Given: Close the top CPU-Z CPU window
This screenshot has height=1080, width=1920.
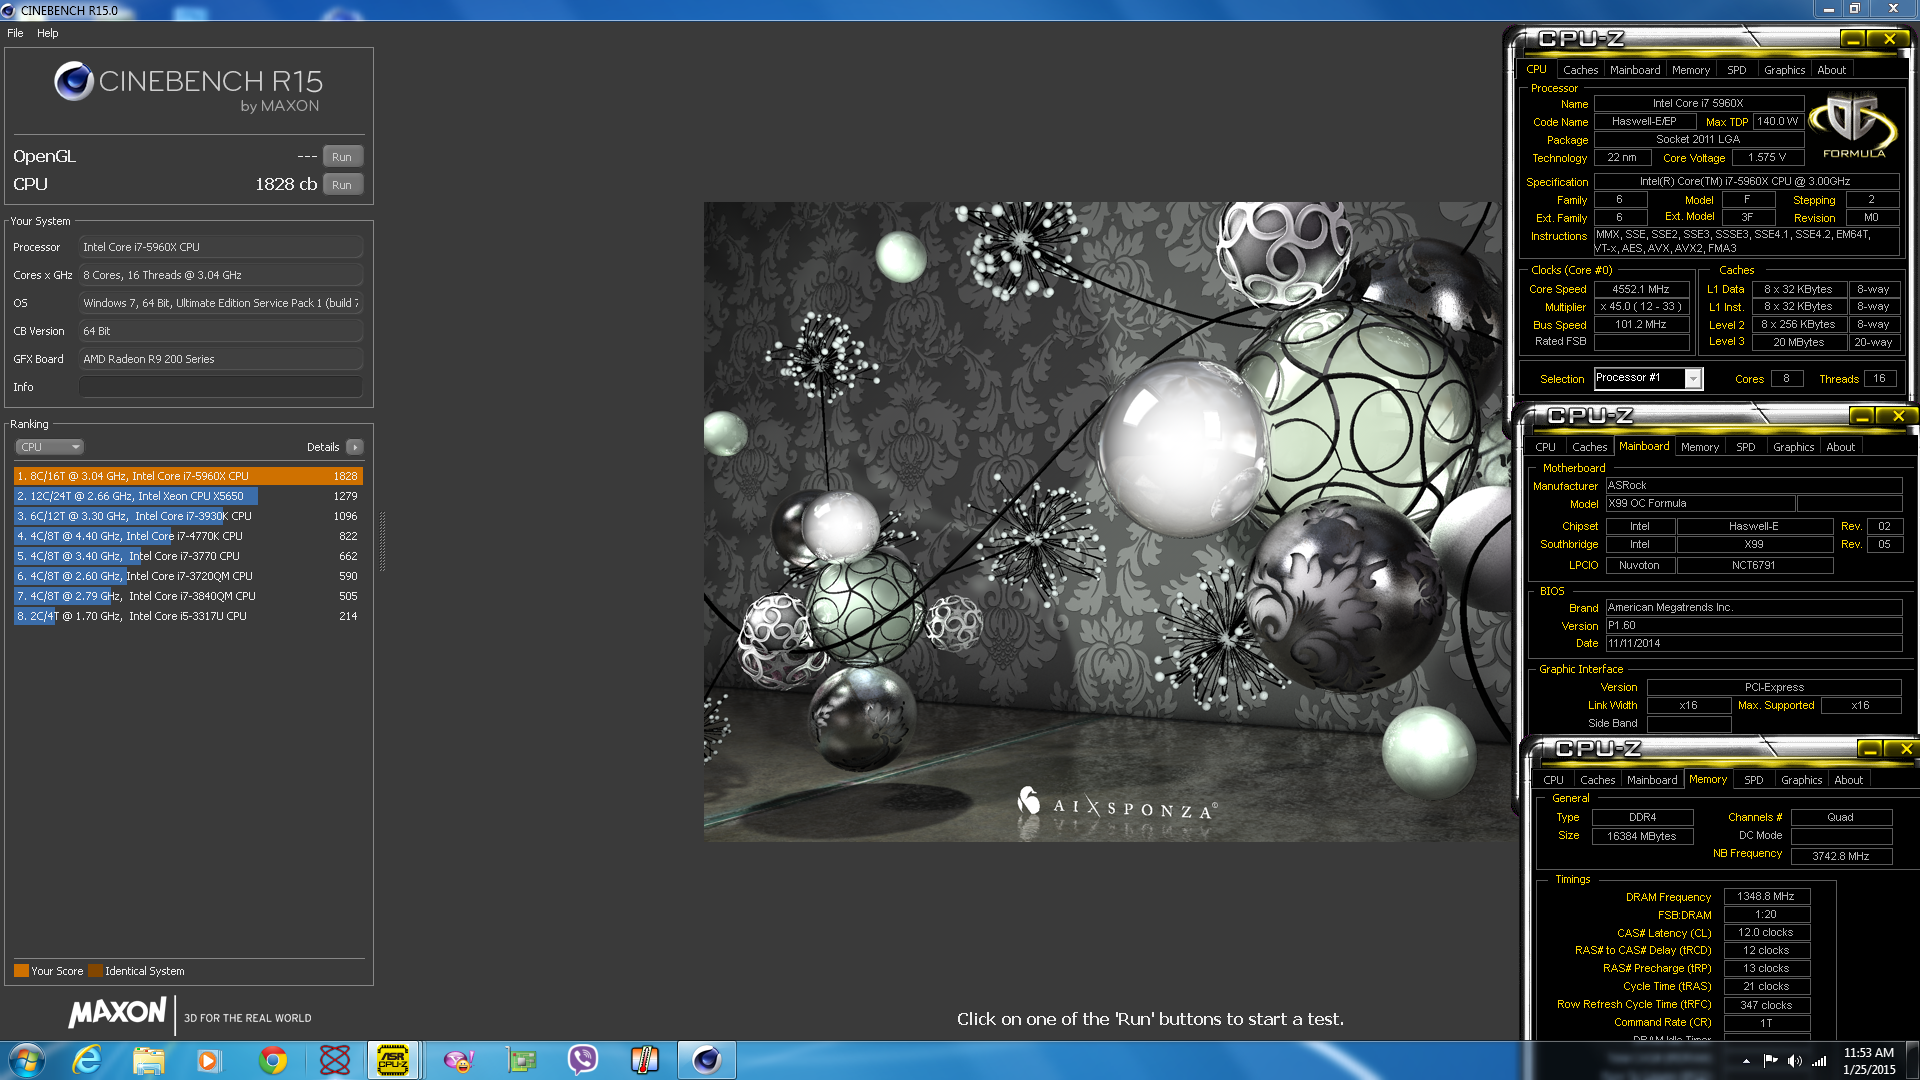Looking at the screenshot, I should click(1889, 39).
